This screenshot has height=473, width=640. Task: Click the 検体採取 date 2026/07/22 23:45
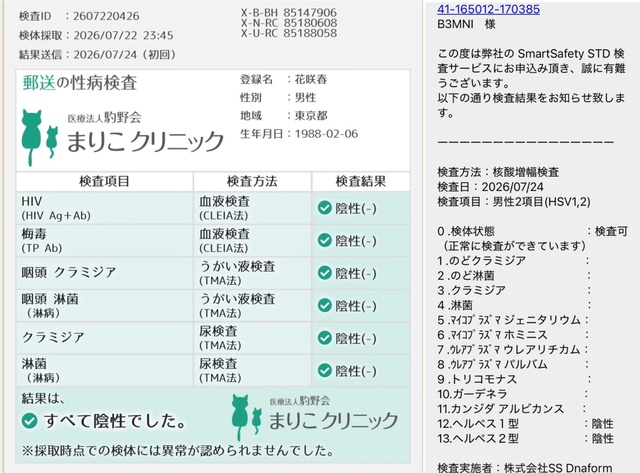[123, 36]
